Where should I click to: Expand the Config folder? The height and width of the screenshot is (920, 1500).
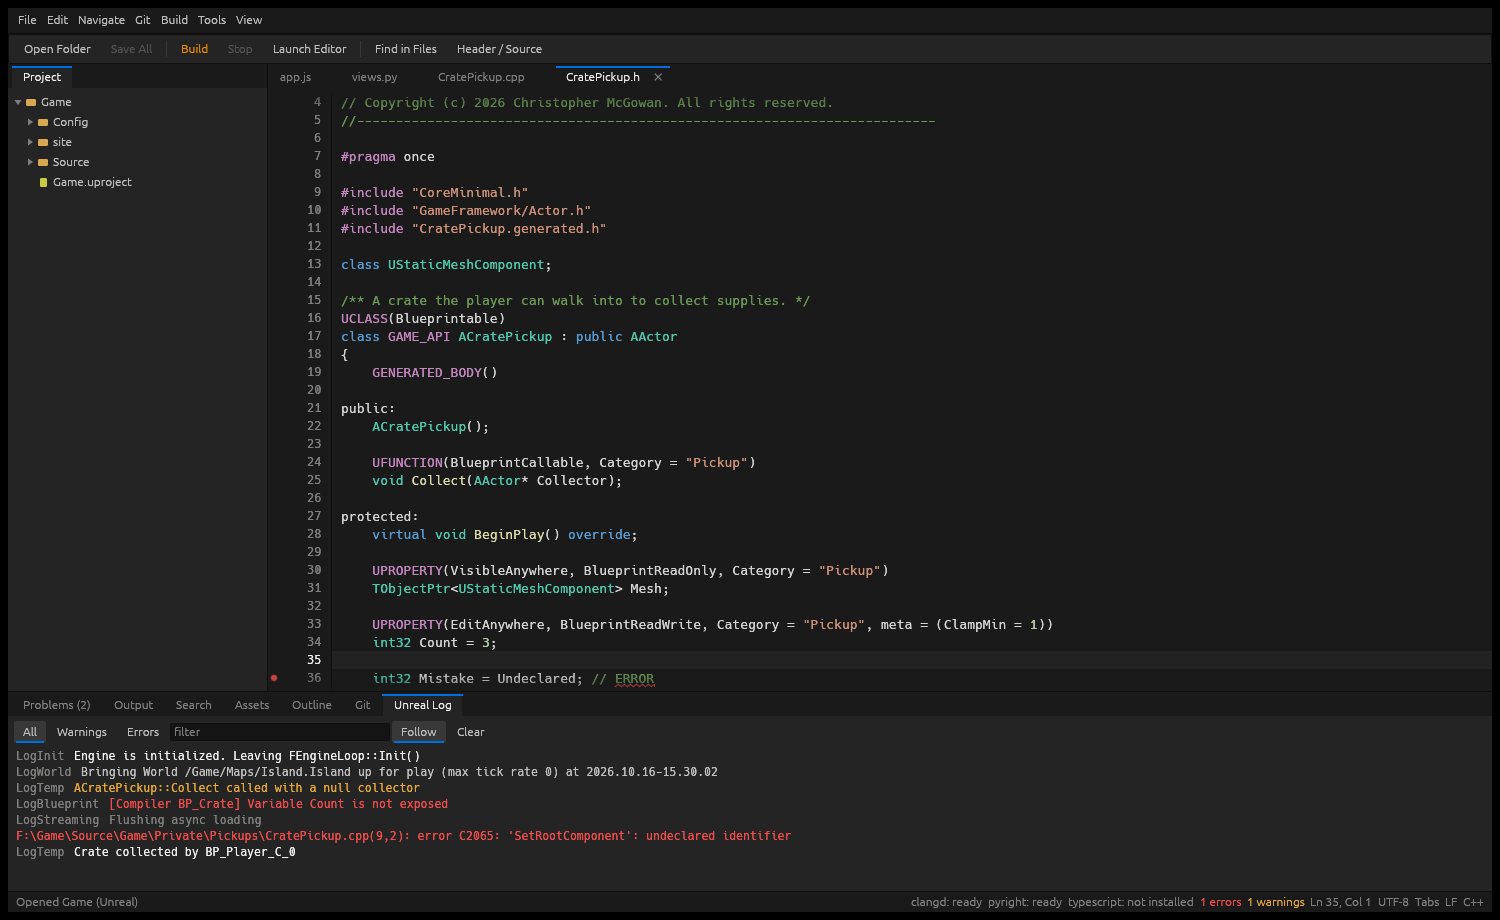pos(30,122)
